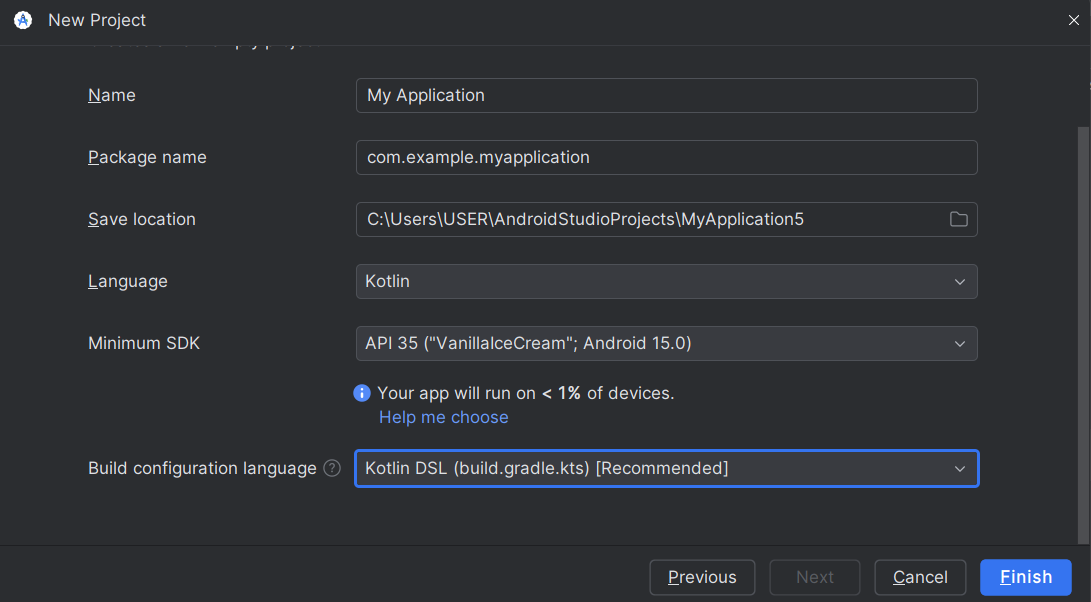Viewport: 1091px width, 602px height.
Task: Click the help icon beside Build configuration language
Action: (x=332, y=468)
